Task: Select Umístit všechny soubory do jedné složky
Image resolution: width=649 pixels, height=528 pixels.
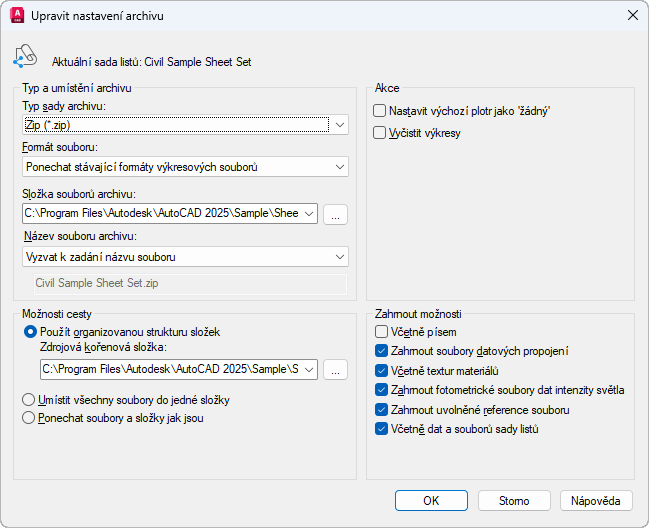Action: coord(29,400)
